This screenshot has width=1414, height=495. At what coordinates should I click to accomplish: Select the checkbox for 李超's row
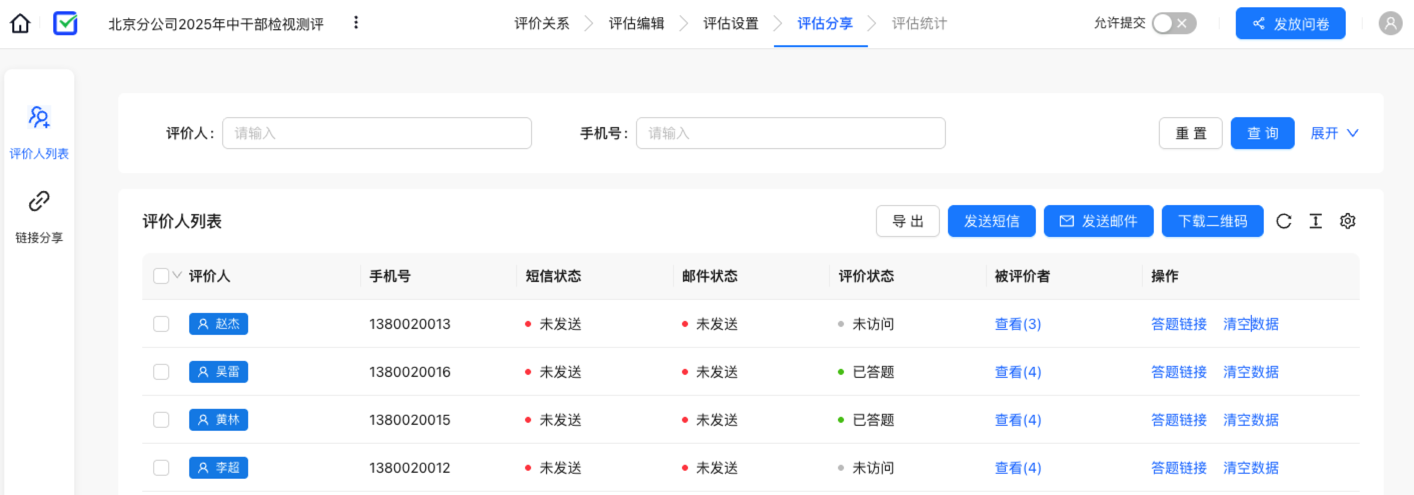click(161, 468)
